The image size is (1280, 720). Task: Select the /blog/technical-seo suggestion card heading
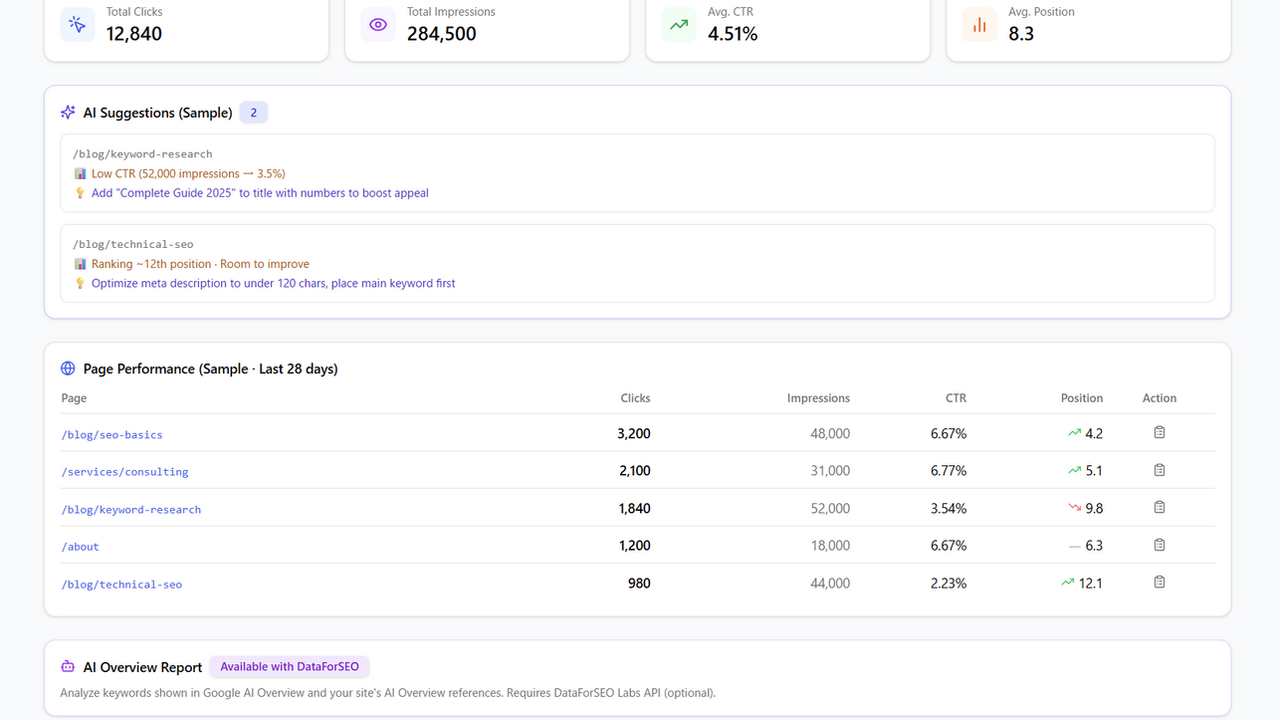click(x=133, y=244)
